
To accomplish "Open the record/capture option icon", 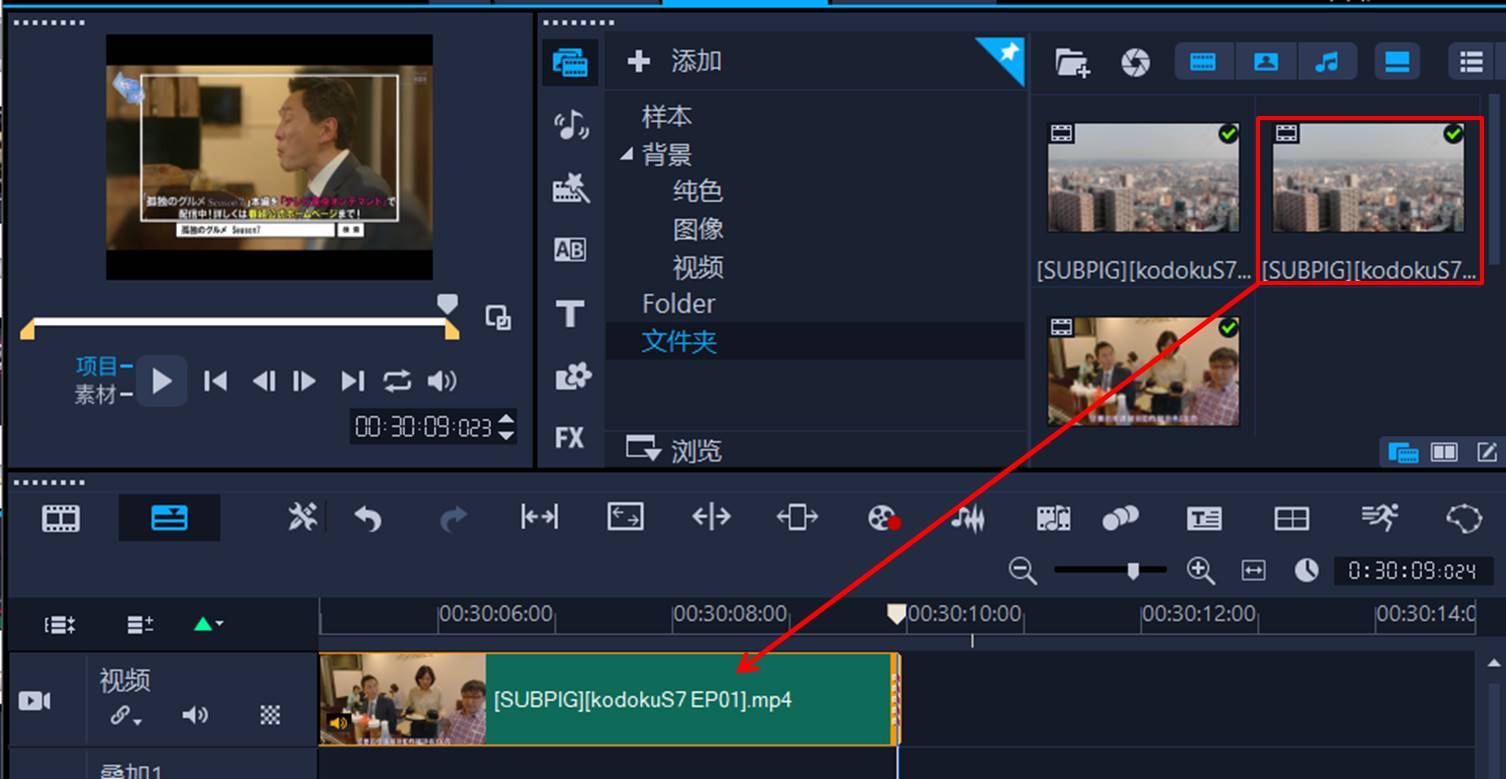I will [883, 518].
